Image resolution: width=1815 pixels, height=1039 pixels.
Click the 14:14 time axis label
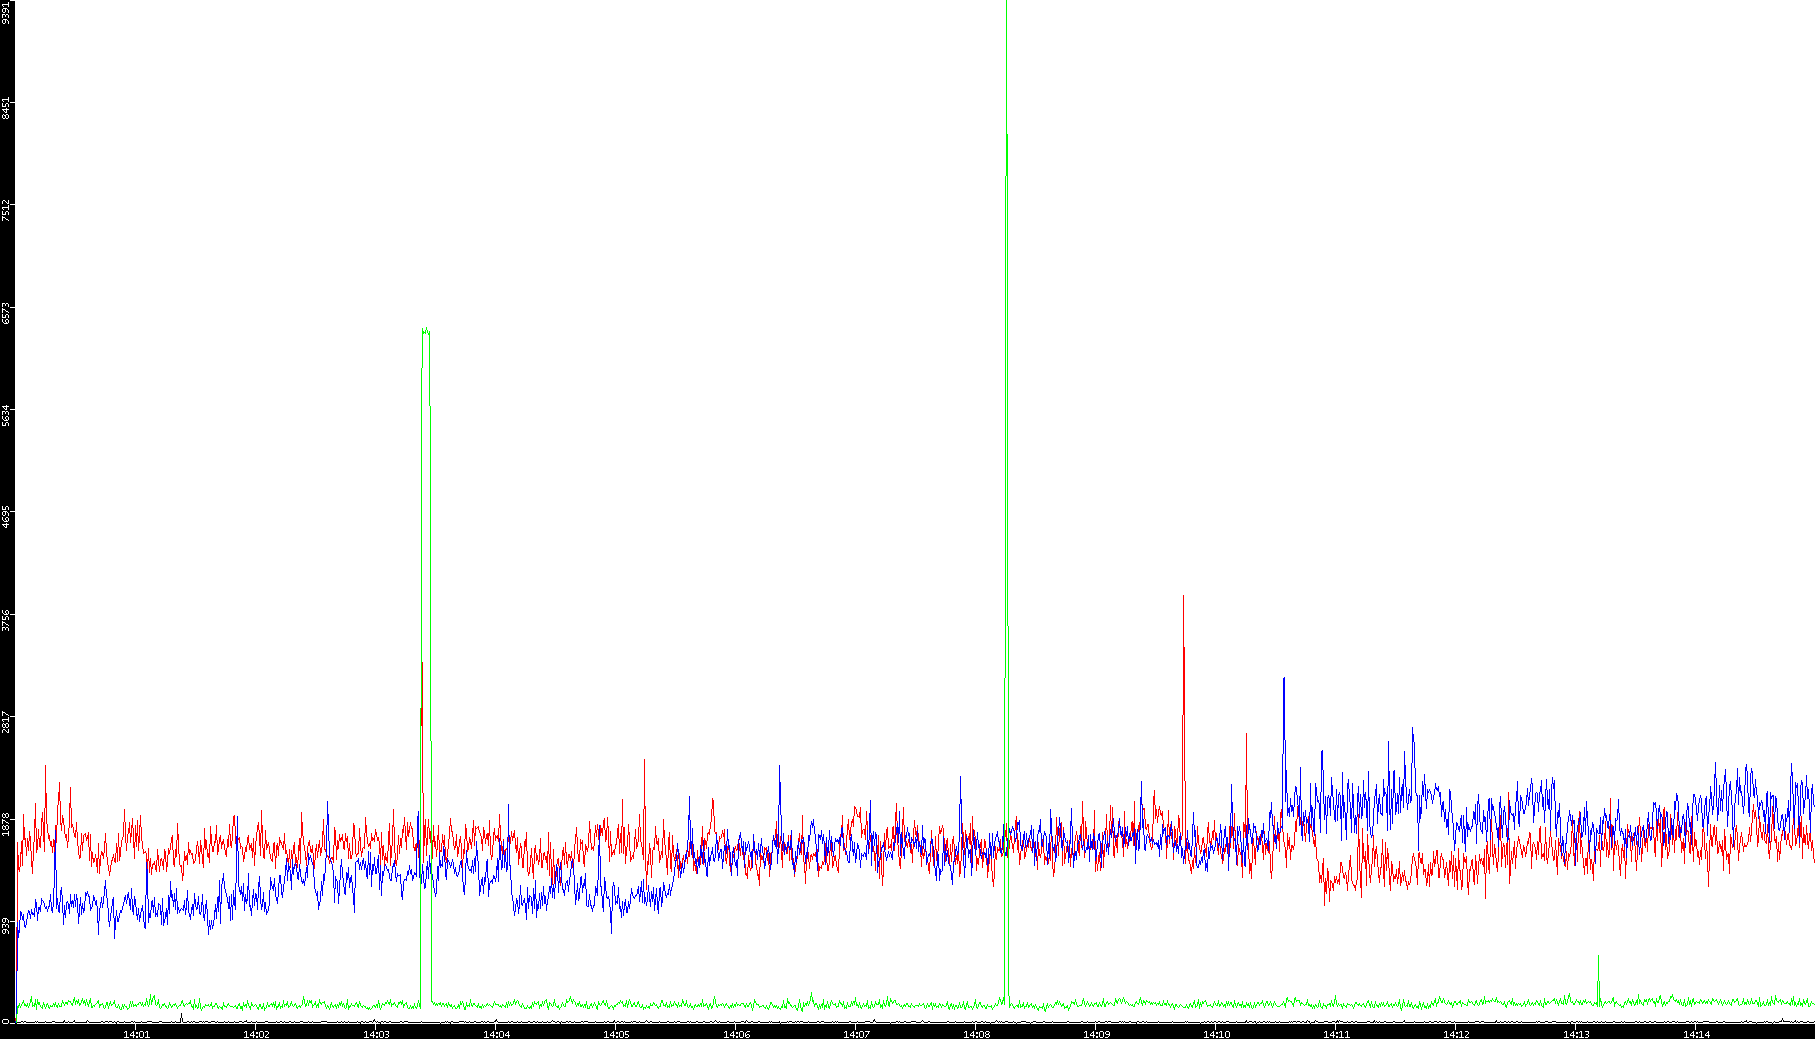click(x=1696, y=1034)
